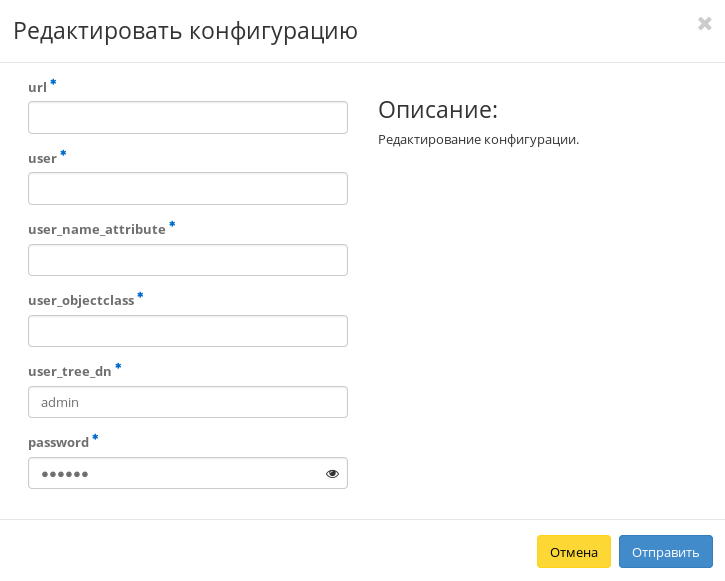
Task: Click the user_tree_dn label text
Action: point(69,372)
